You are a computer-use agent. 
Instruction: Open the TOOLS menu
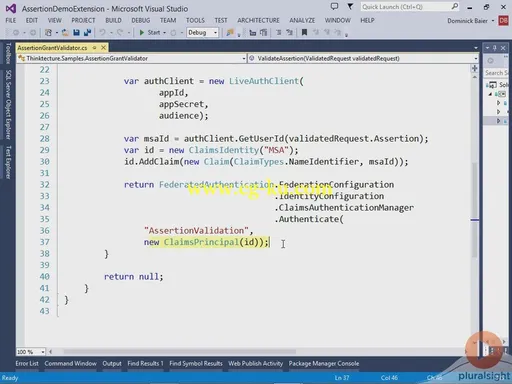[x=195, y=21]
